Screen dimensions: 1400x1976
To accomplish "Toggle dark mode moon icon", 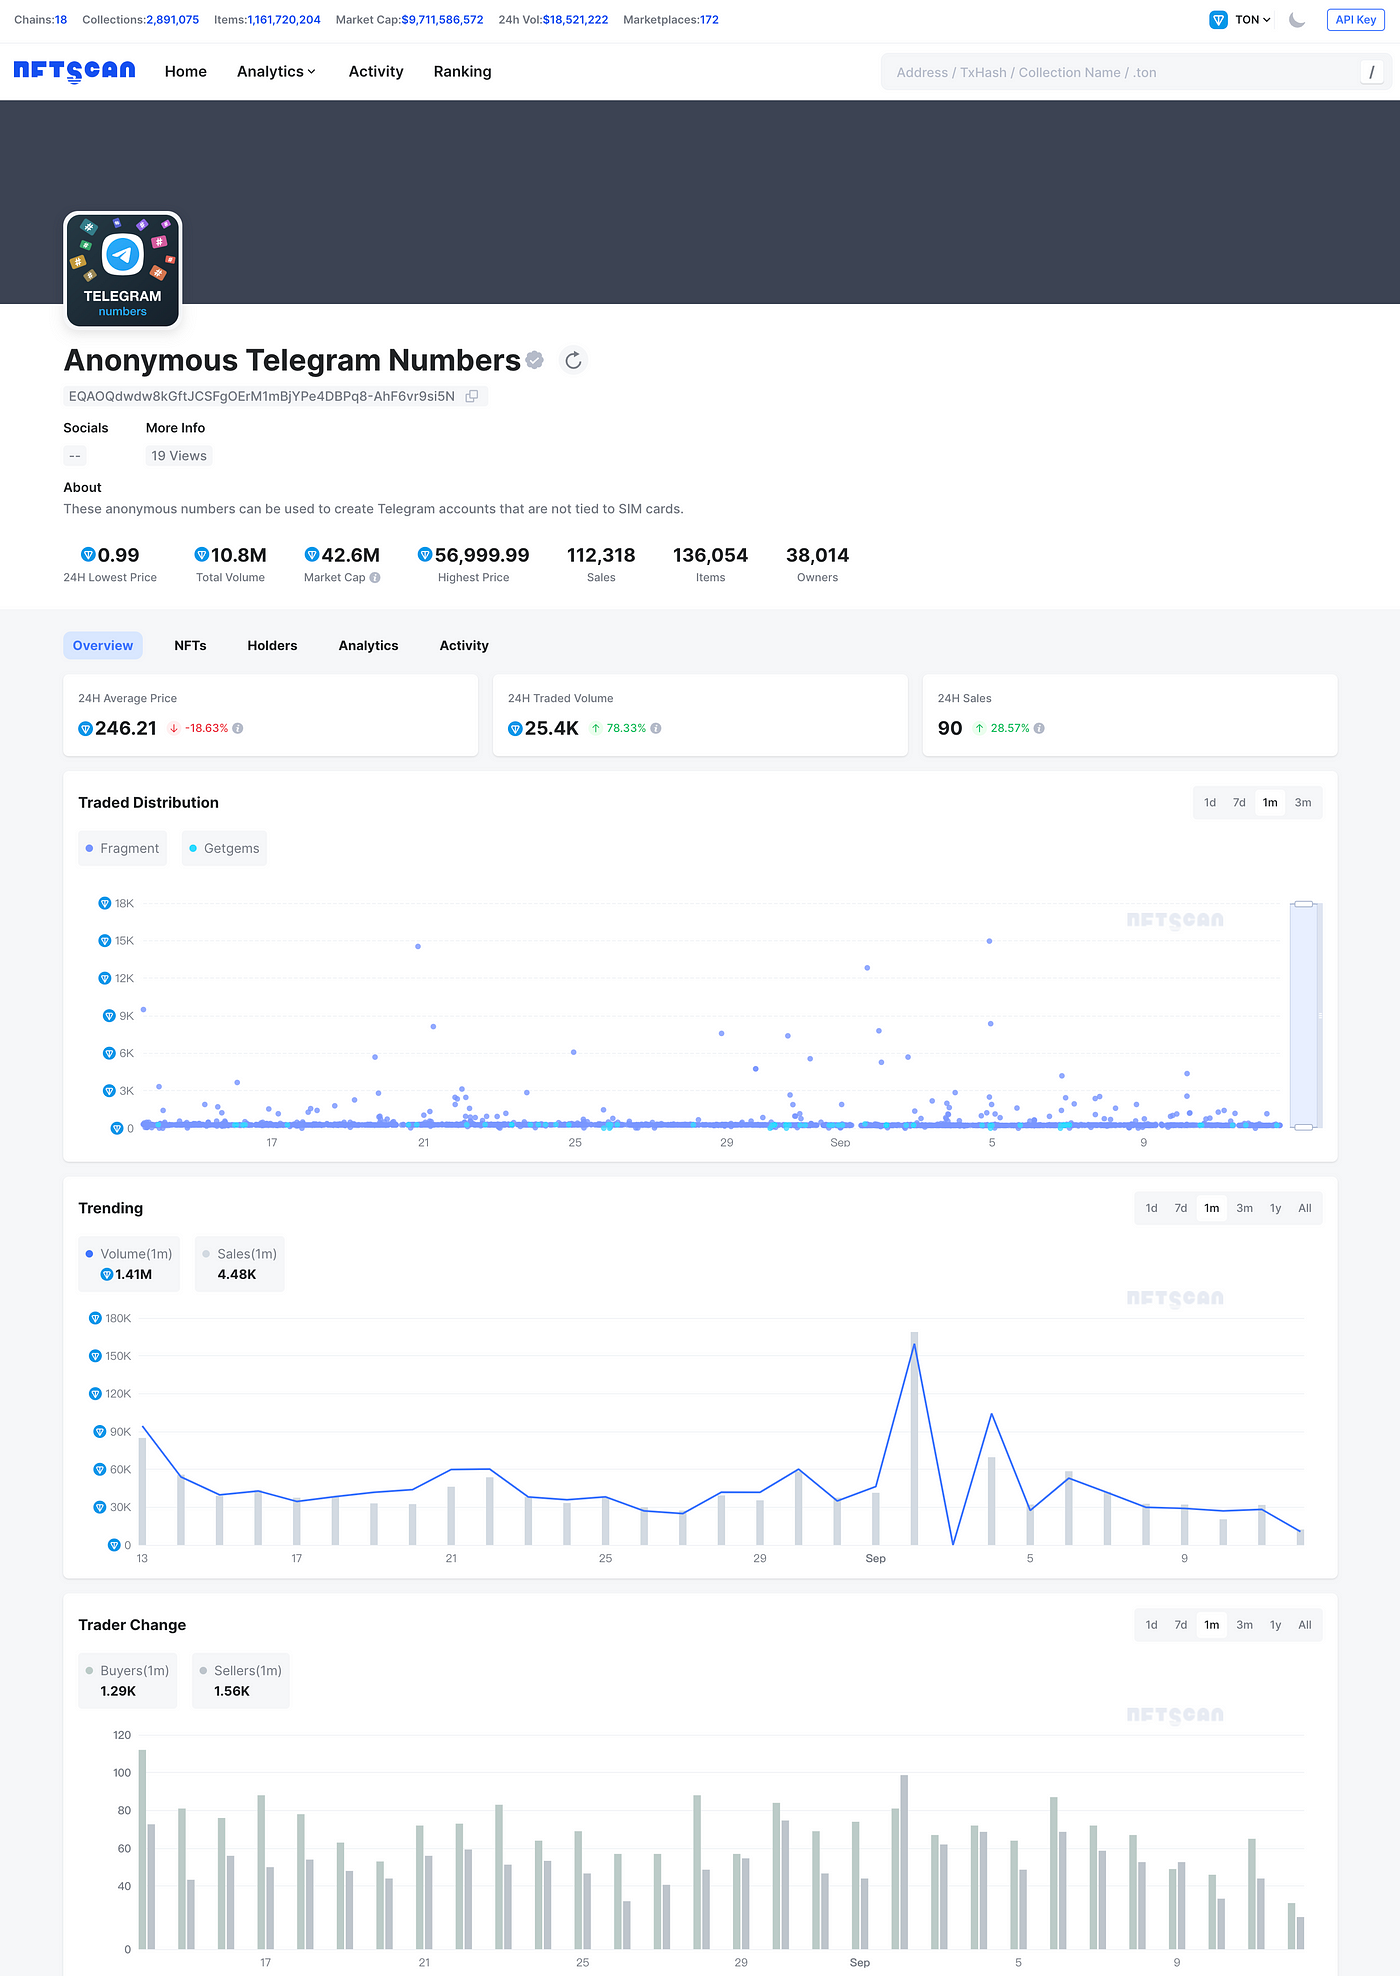I will pyautogui.click(x=1297, y=20).
